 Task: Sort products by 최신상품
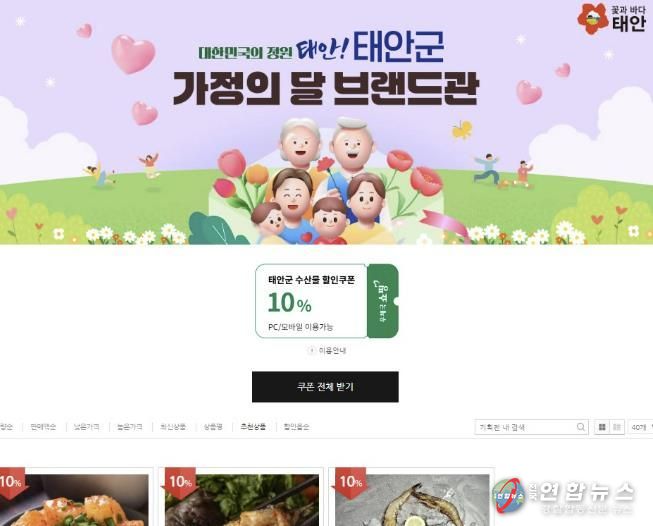coord(173,427)
